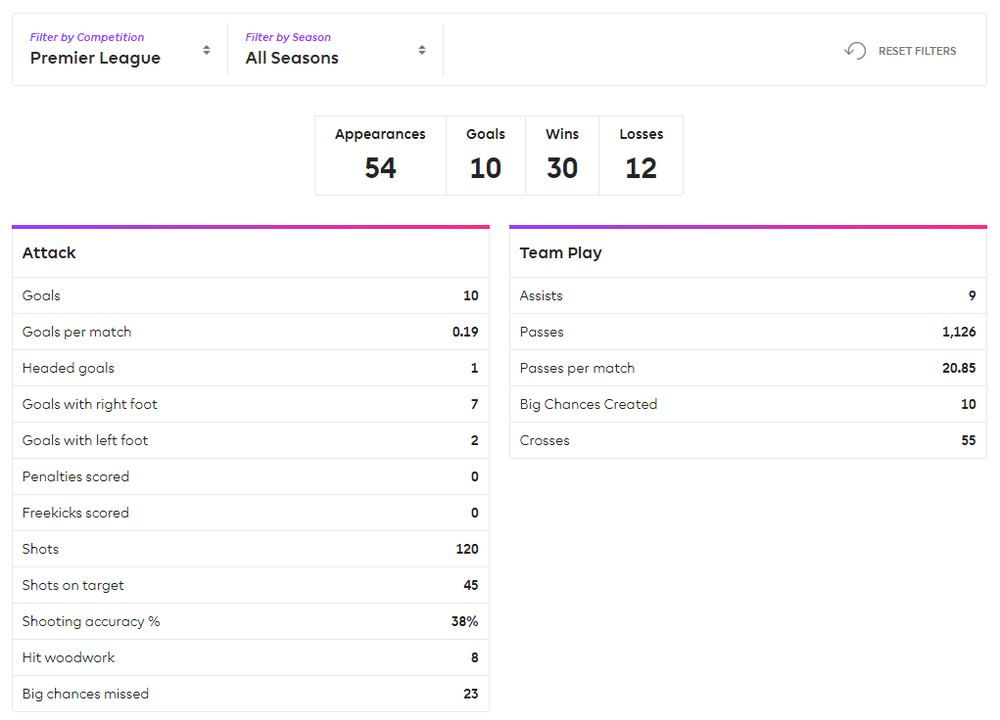1000x720 pixels.
Task: Select the Goals summary box showing 10
Action: click(x=486, y=156)
